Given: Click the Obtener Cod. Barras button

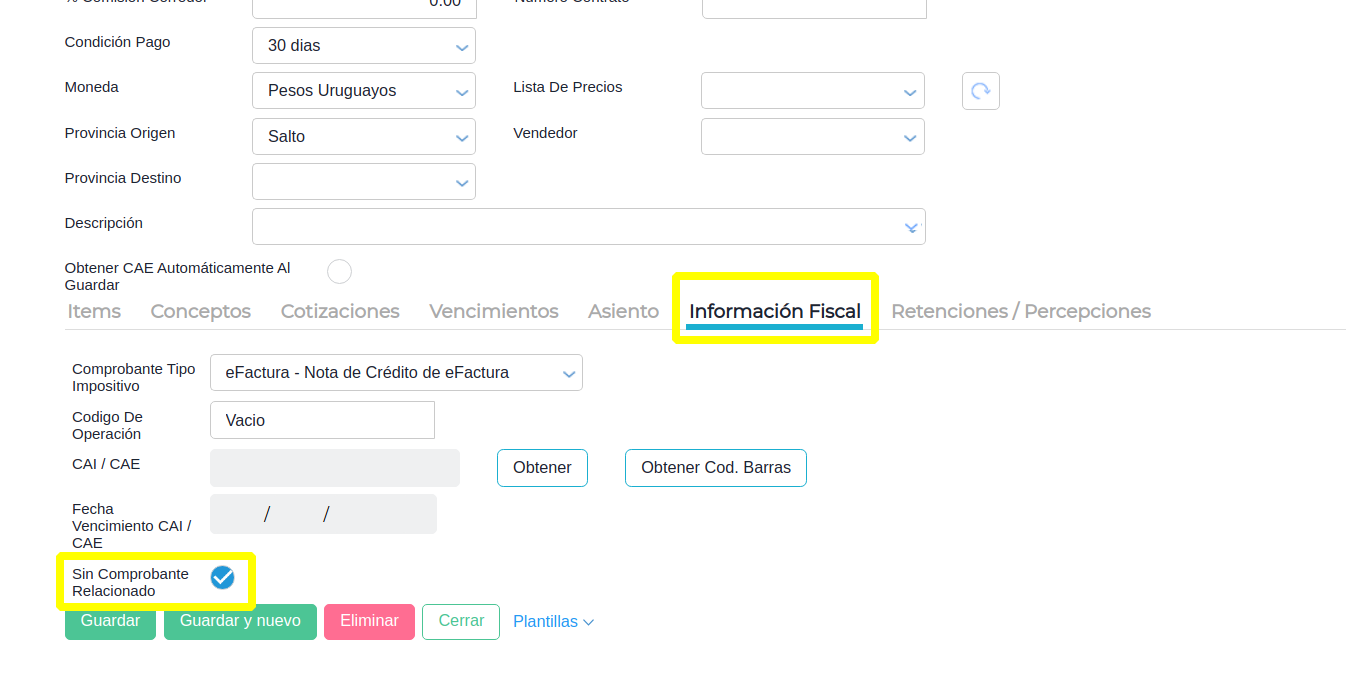Looking at the screenshot, I should (715, 468).
